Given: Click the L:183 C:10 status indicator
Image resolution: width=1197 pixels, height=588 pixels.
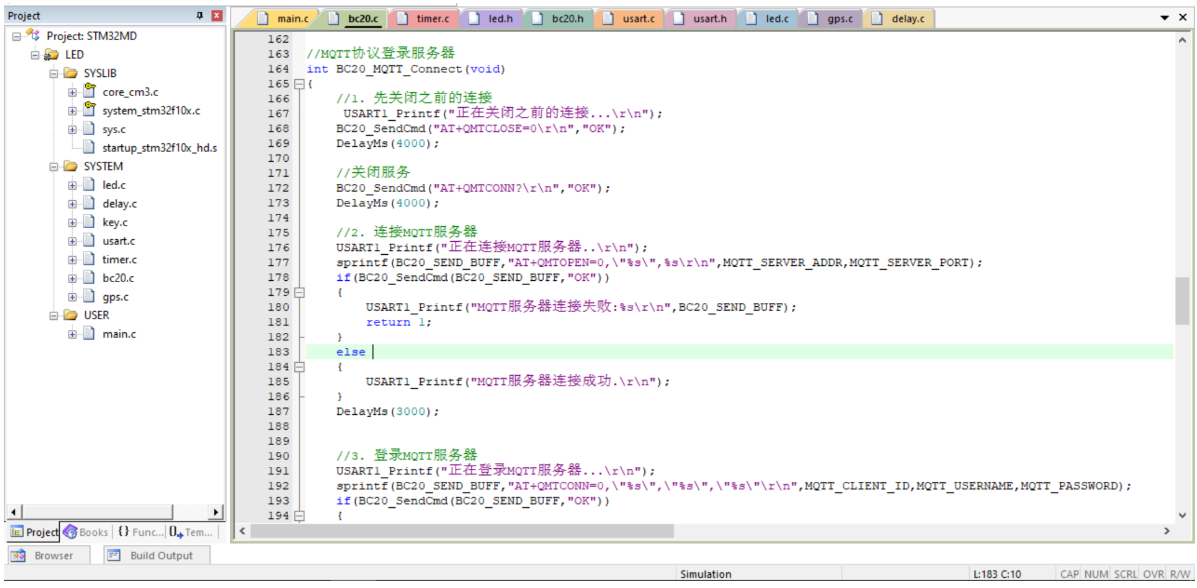Looking at the screenshot, I should click(998, 574).
